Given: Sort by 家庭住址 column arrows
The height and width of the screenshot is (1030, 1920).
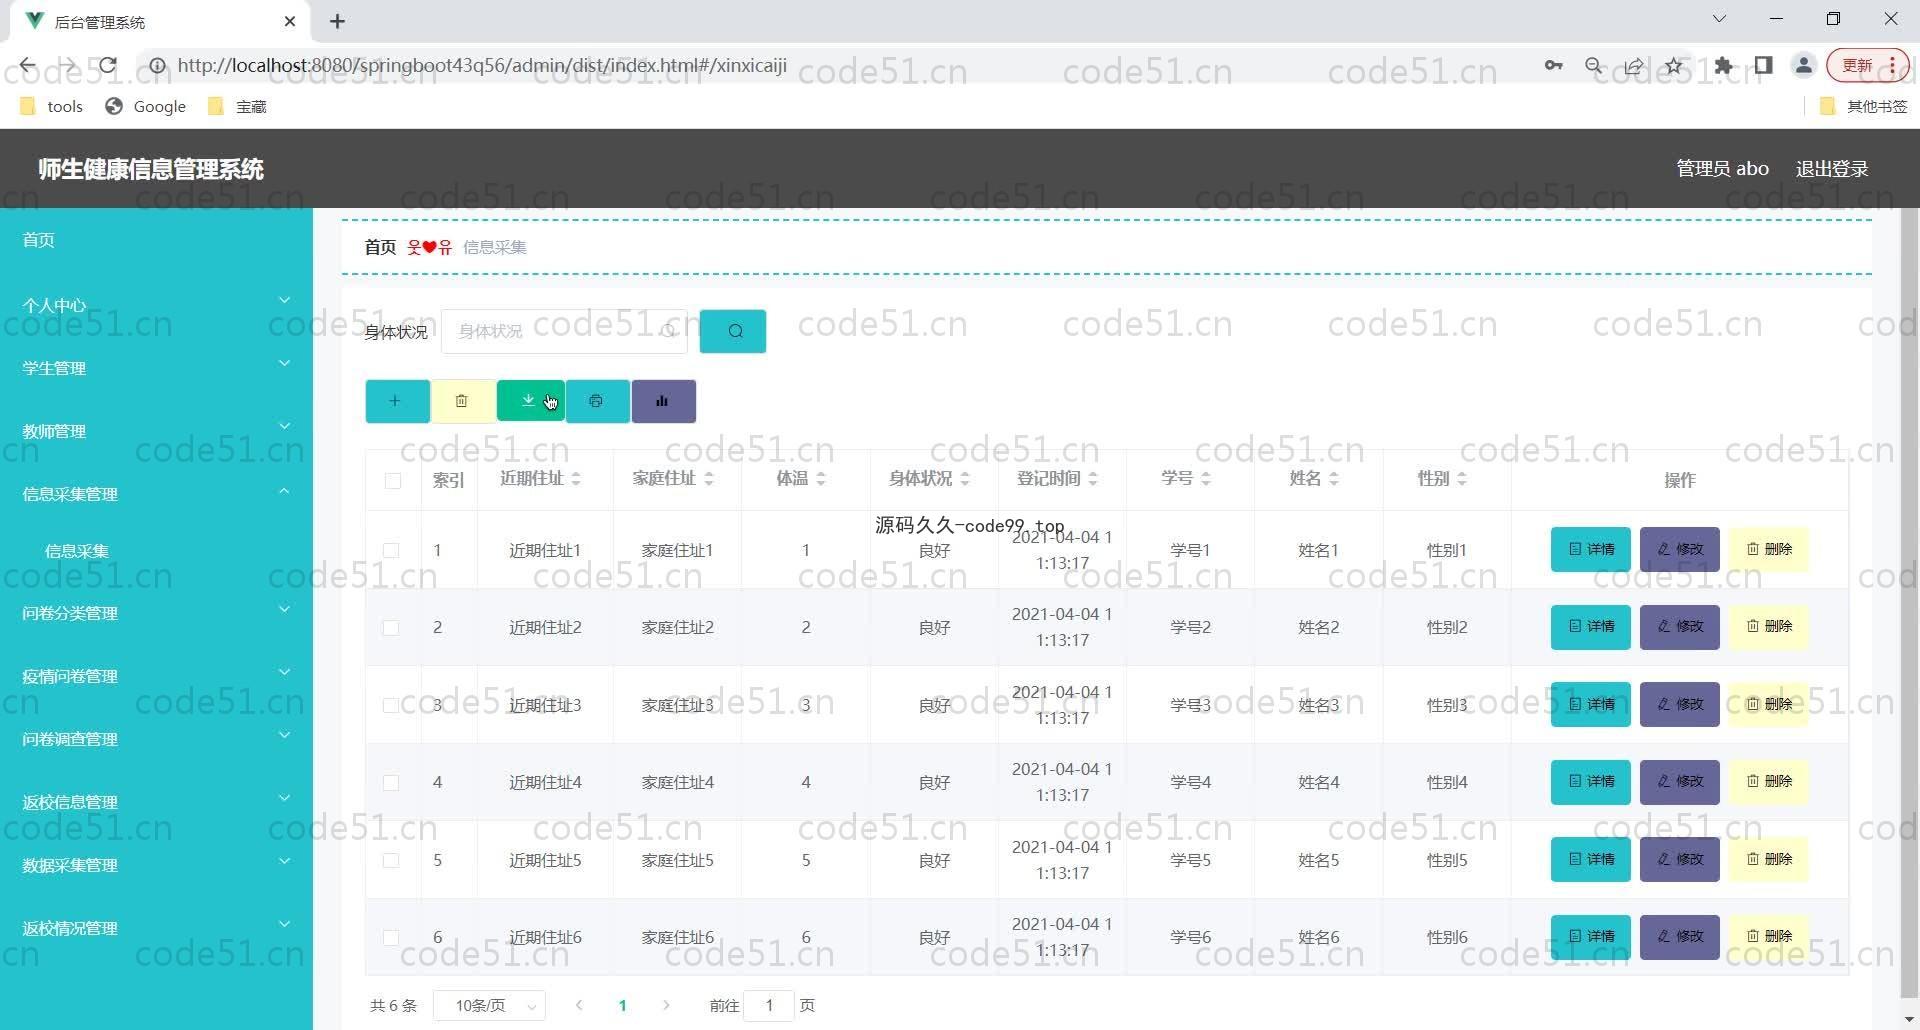Looking at the screenshot, I should click(708, 479).
